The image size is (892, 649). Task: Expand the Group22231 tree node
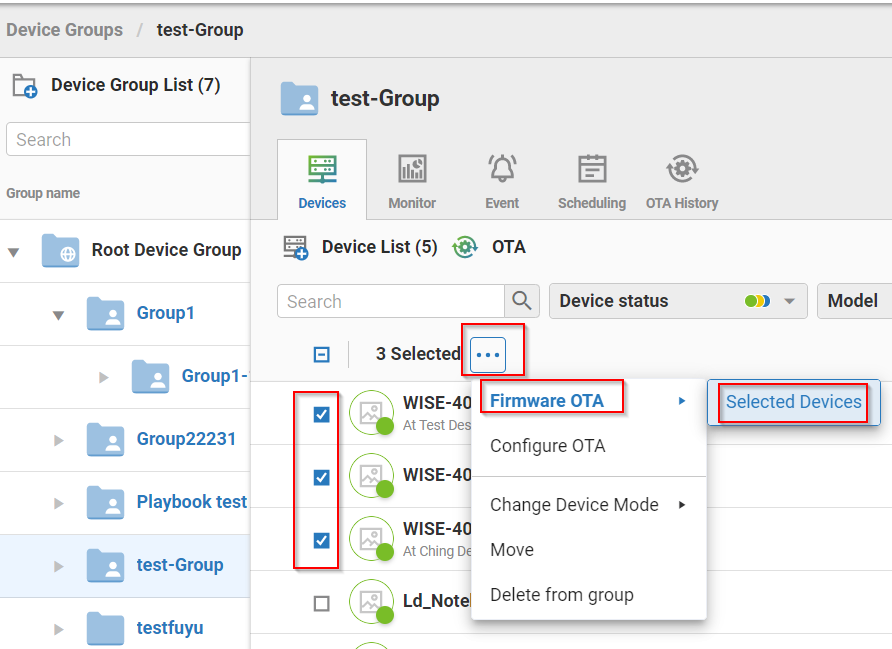pos(58,440)
